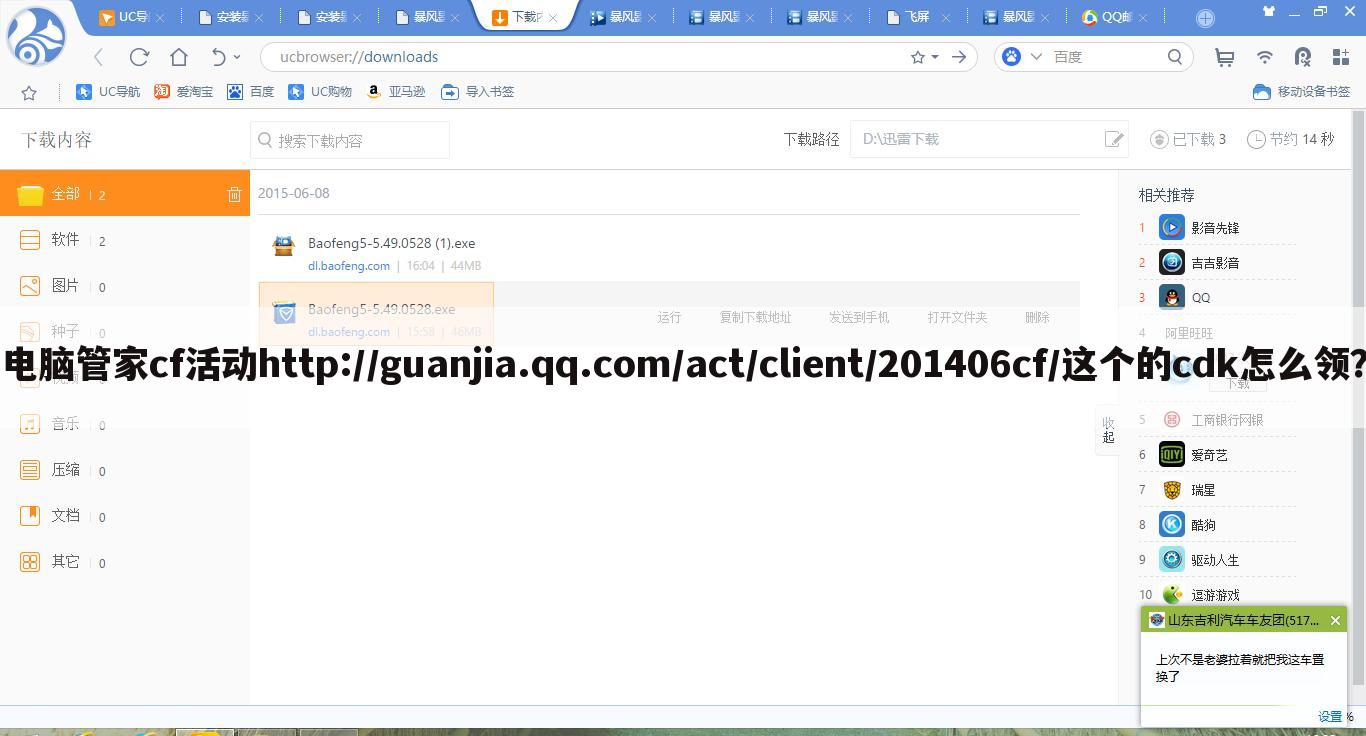This screenshot has width=1366, height=736.
Task: Open 亚马逊 bookmark
Action: pos(396,92)
